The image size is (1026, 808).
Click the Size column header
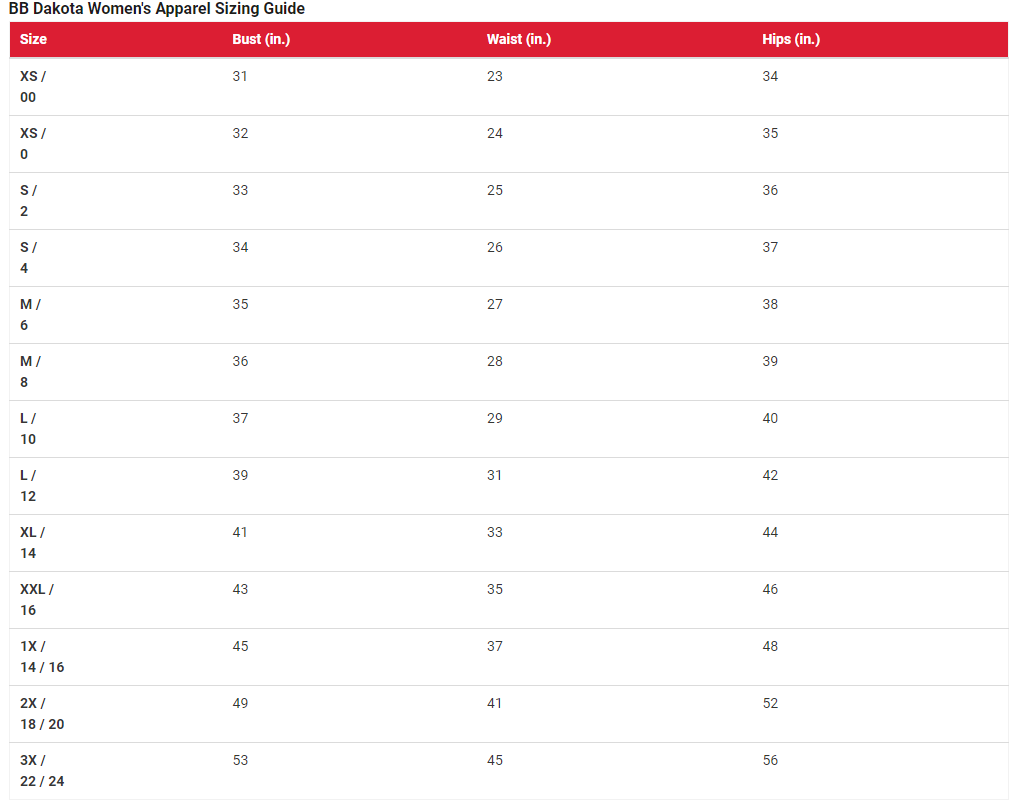click(x=33, y=39)
